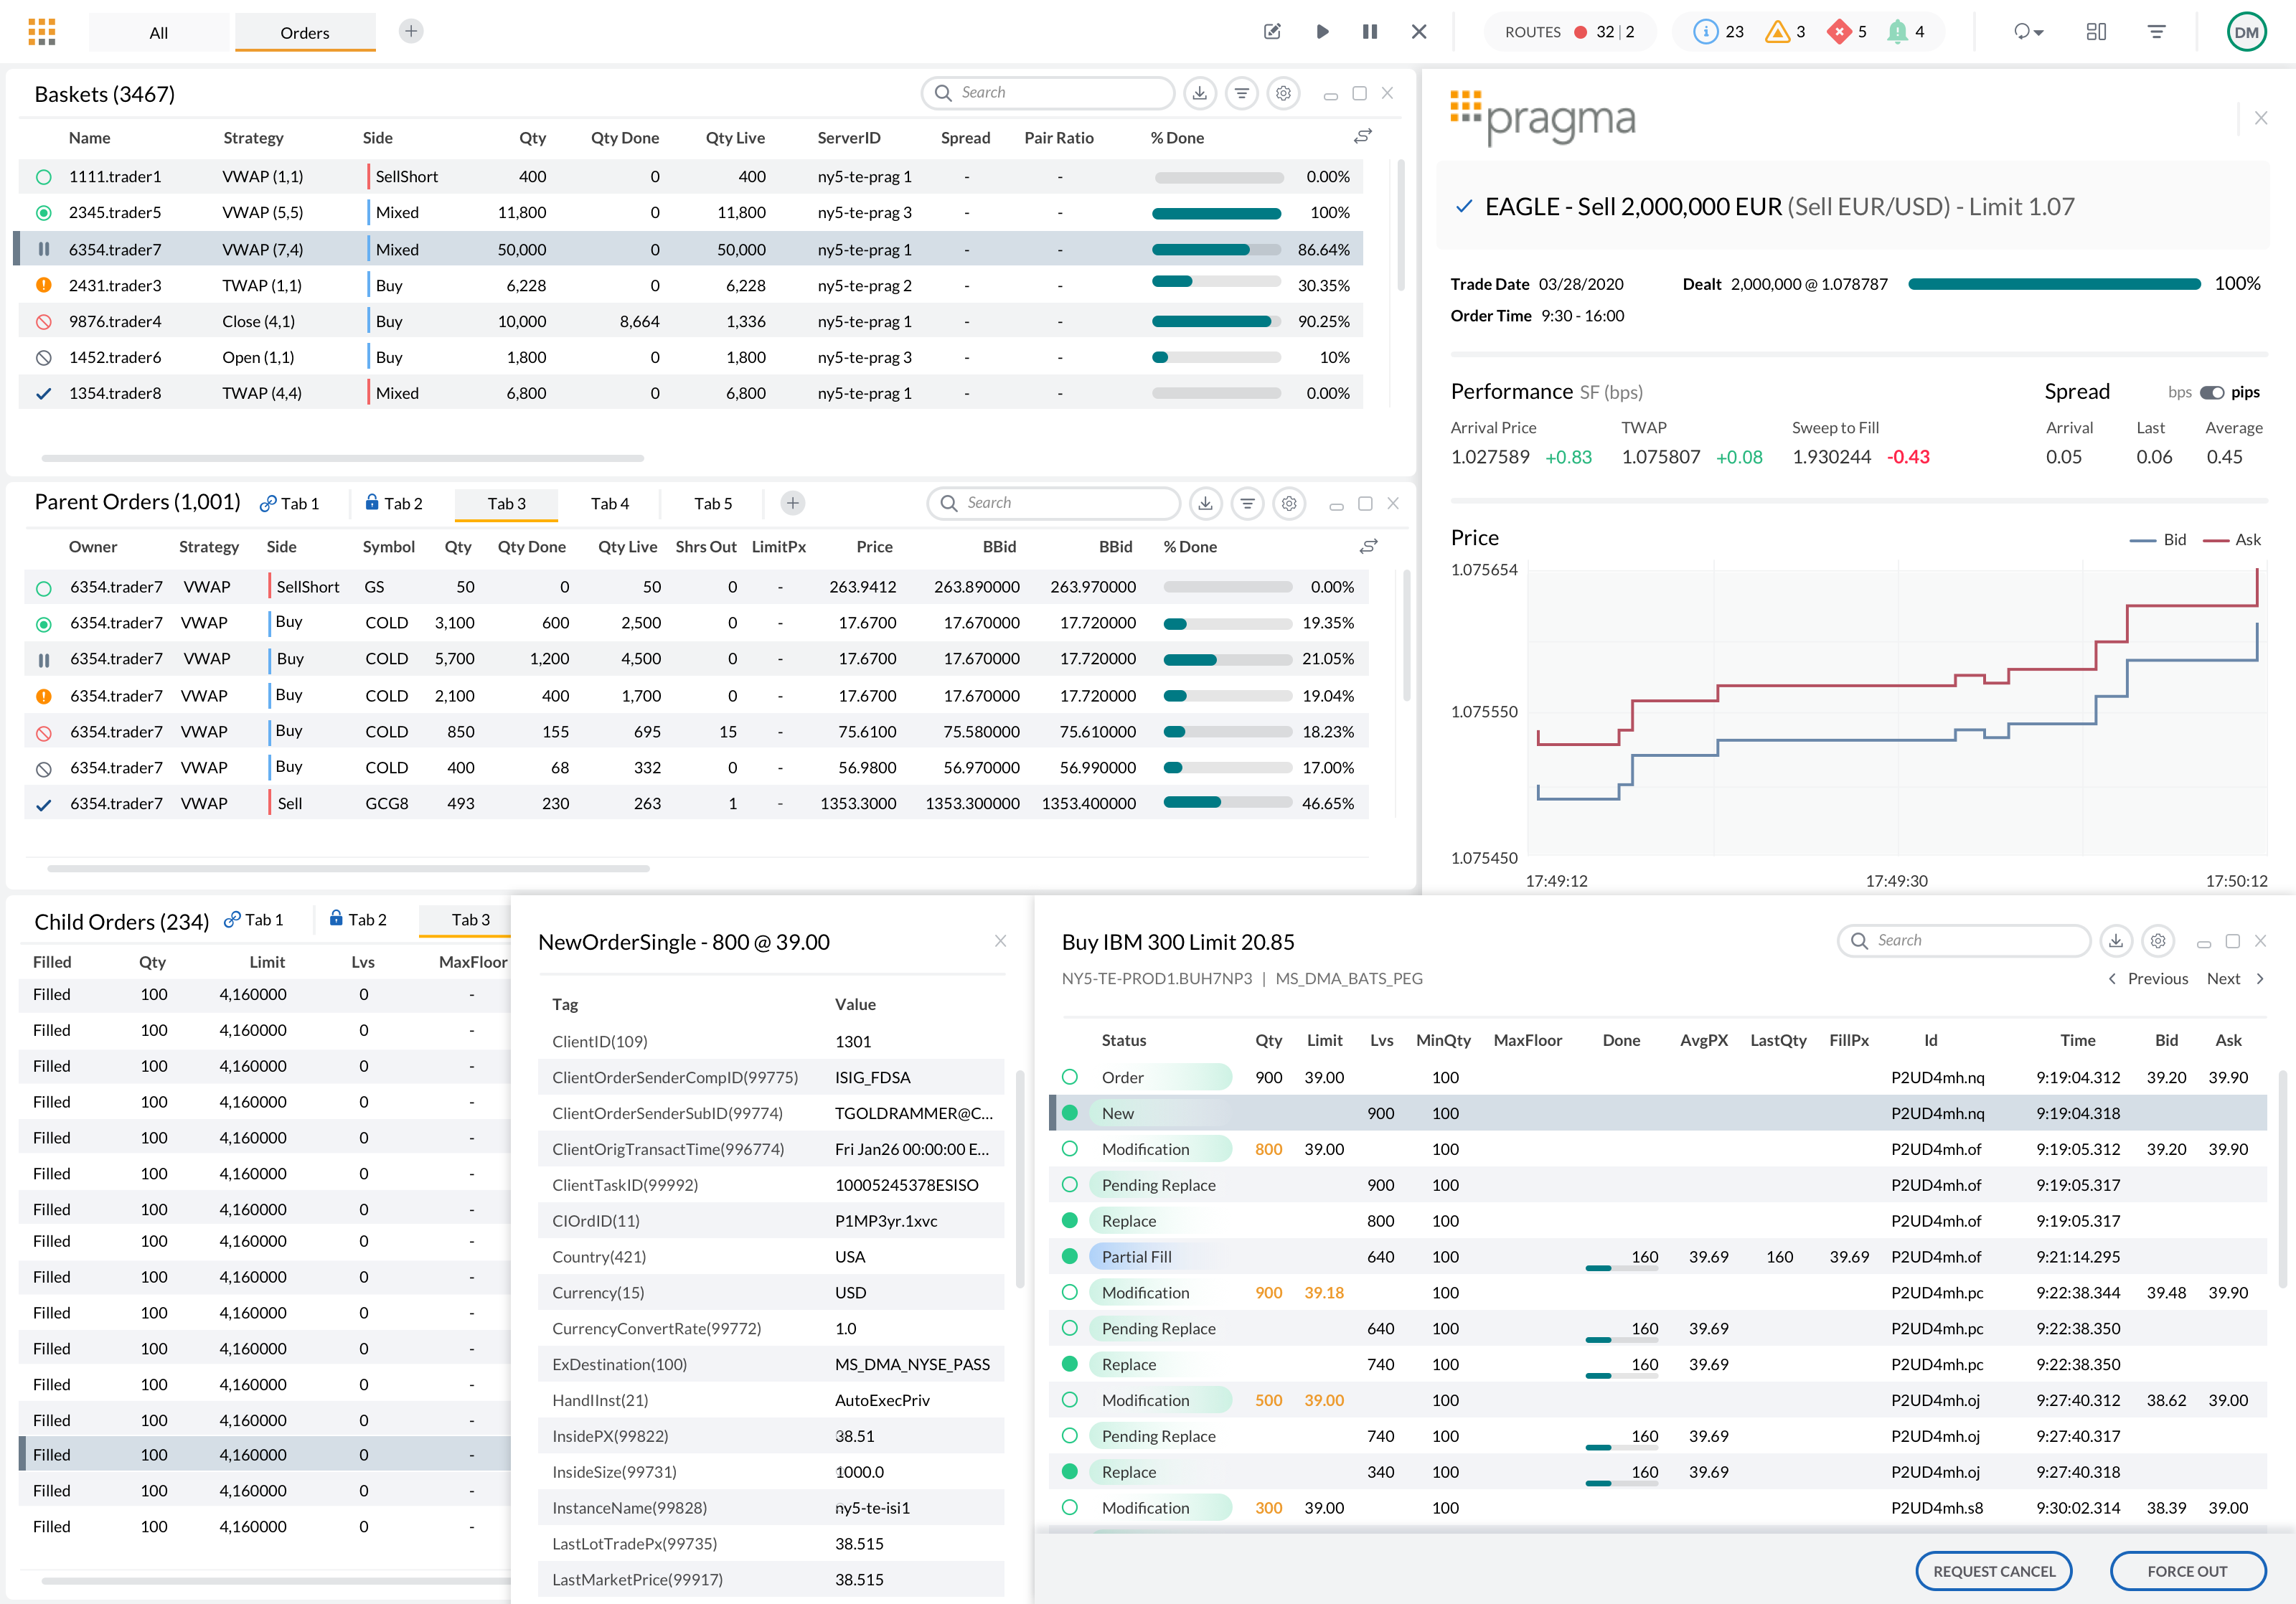Select status circle for 1111.trader1 basket

click(x=43, y=177)
